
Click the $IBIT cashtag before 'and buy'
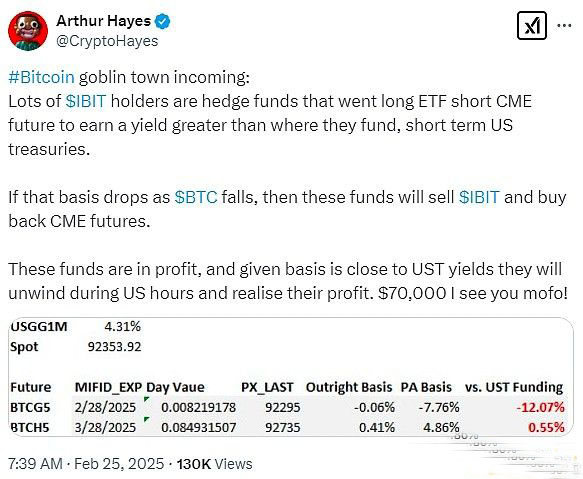click(x=479, y=197)
